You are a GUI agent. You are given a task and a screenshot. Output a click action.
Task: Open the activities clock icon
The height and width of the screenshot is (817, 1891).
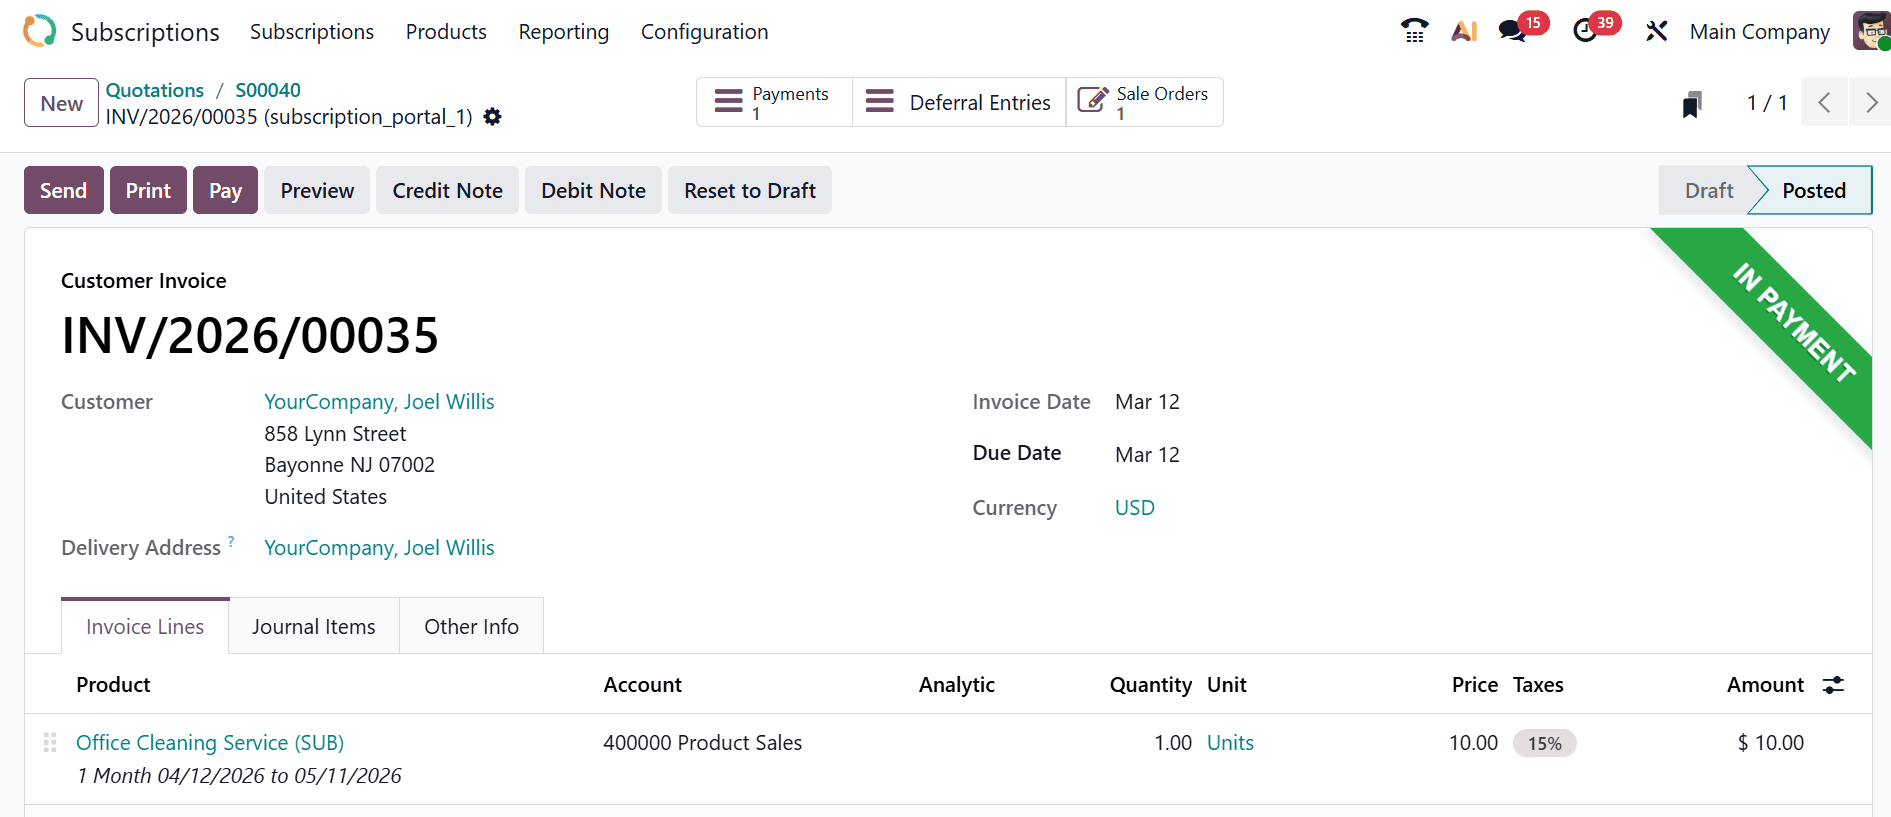1585,31
